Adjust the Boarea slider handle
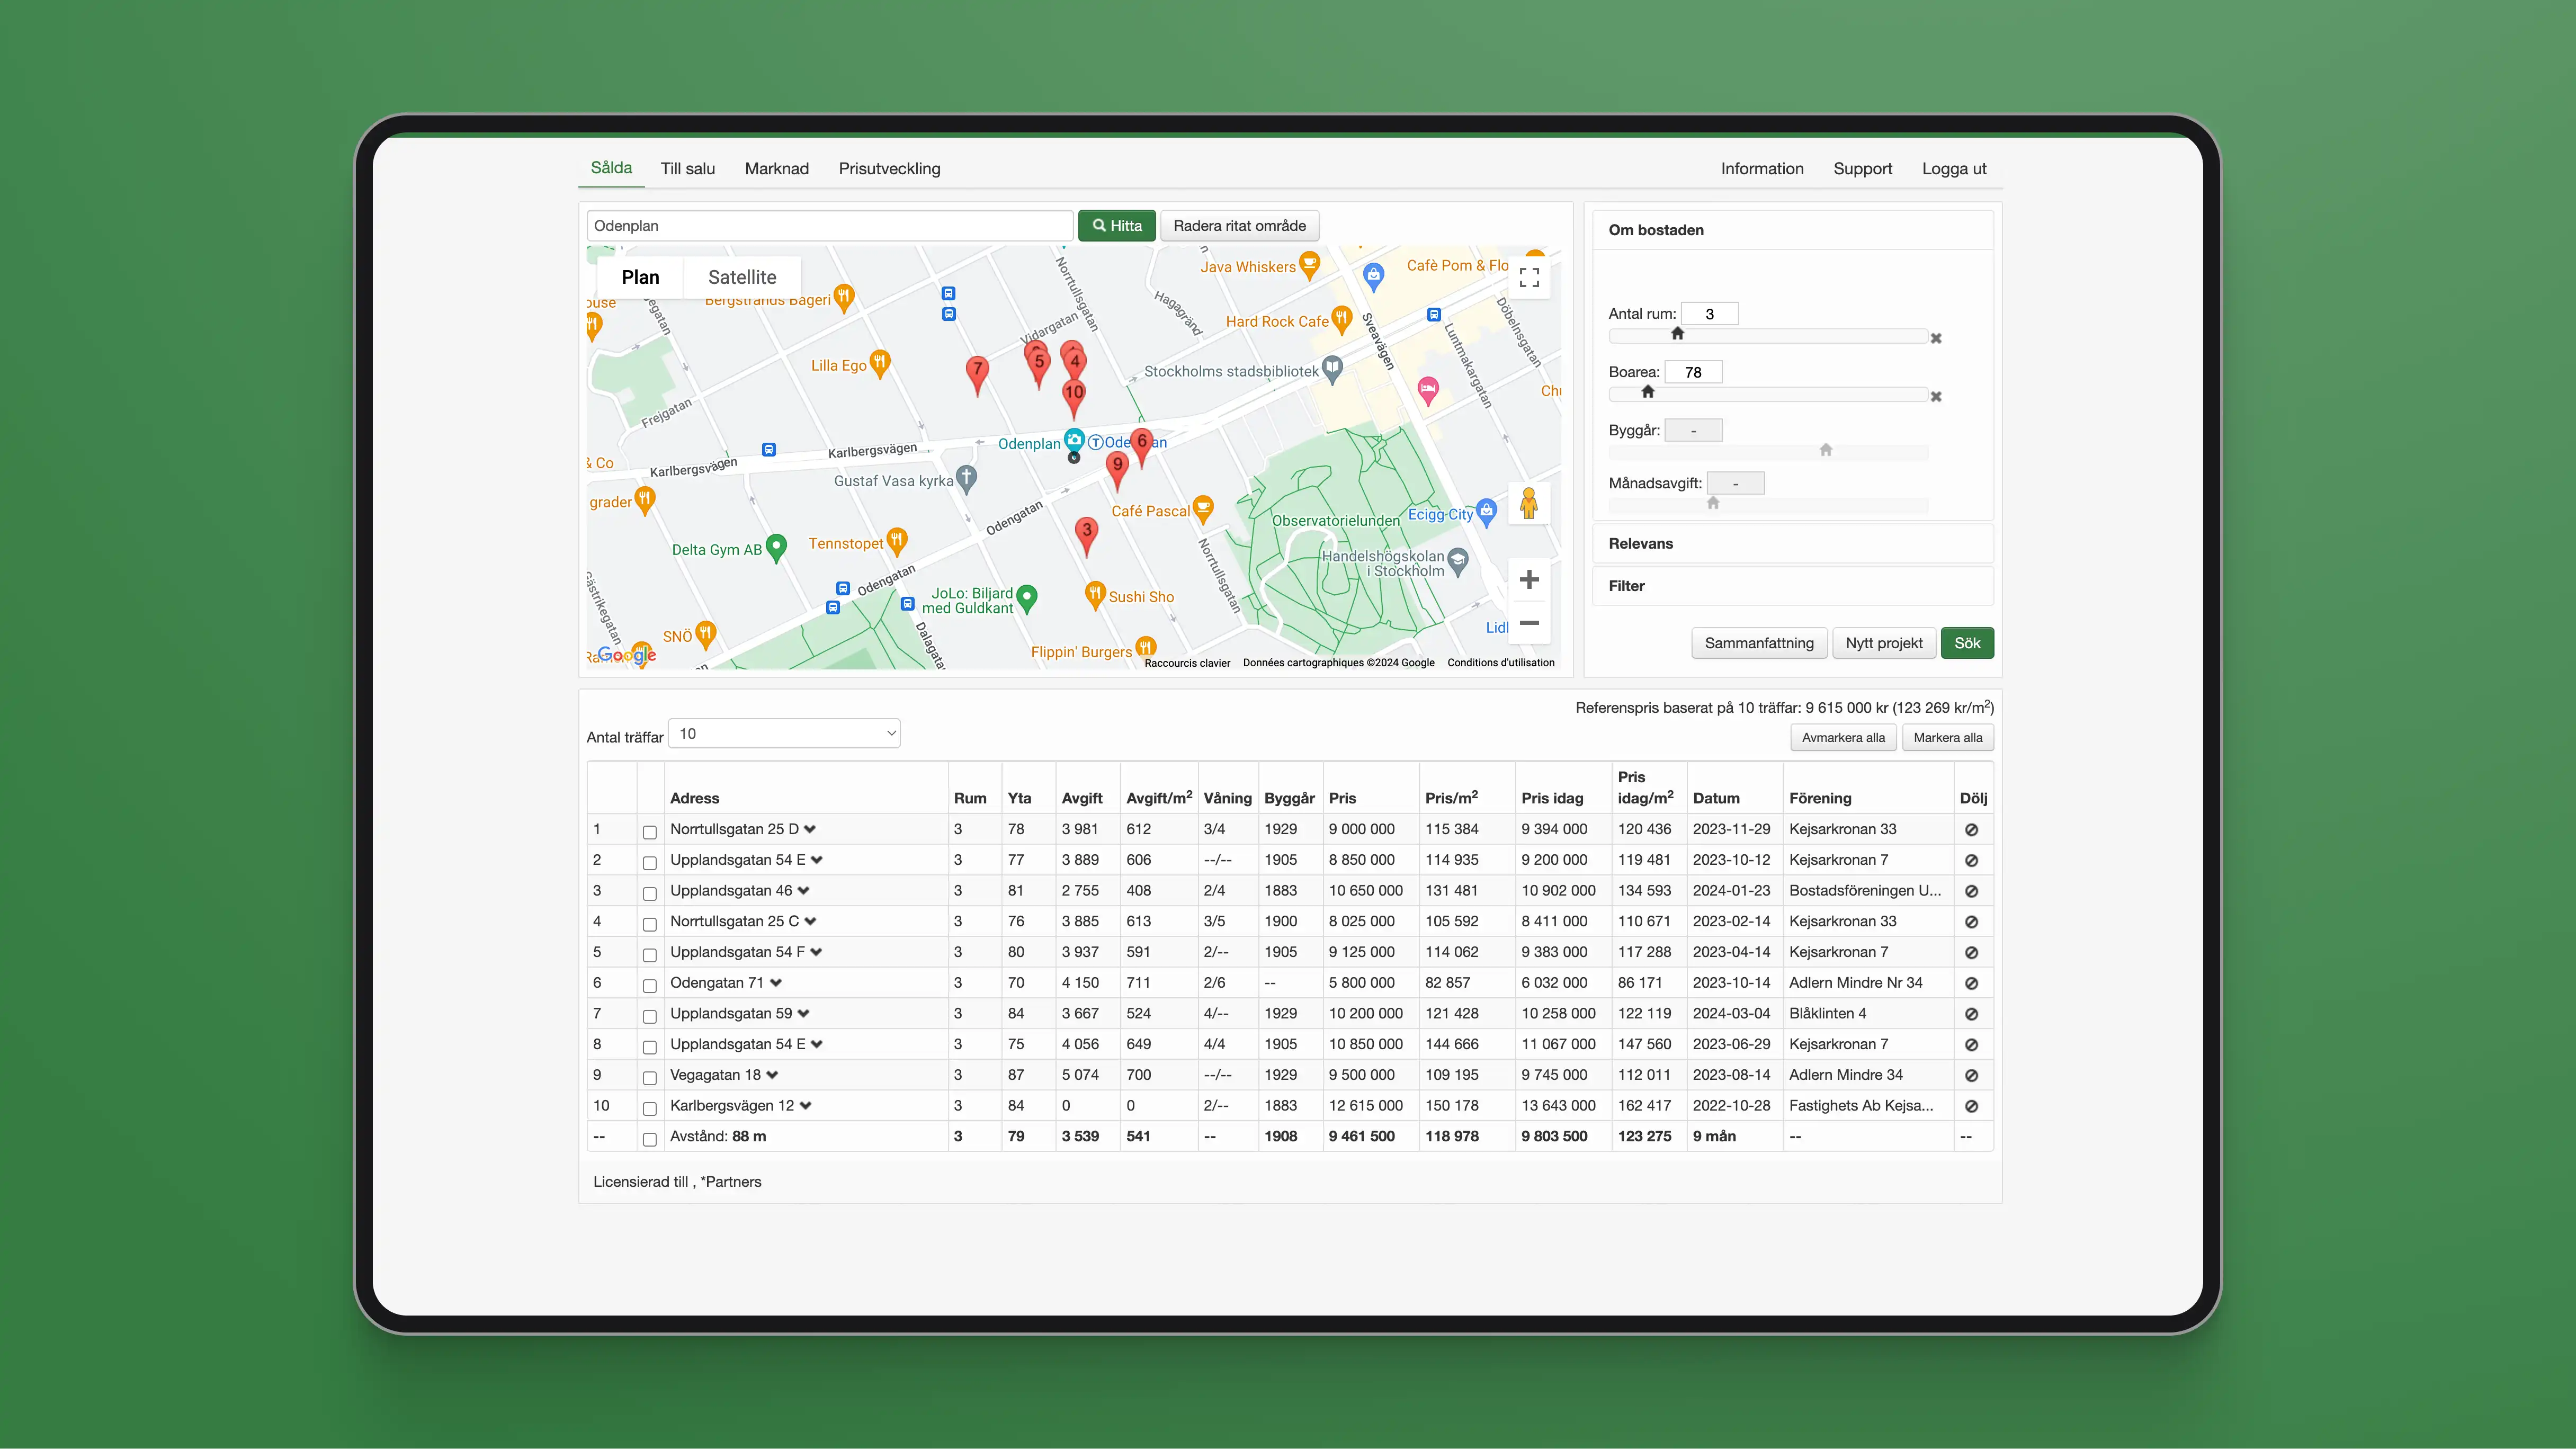Screen dimensions: 2576x1449 (1648, 392)
